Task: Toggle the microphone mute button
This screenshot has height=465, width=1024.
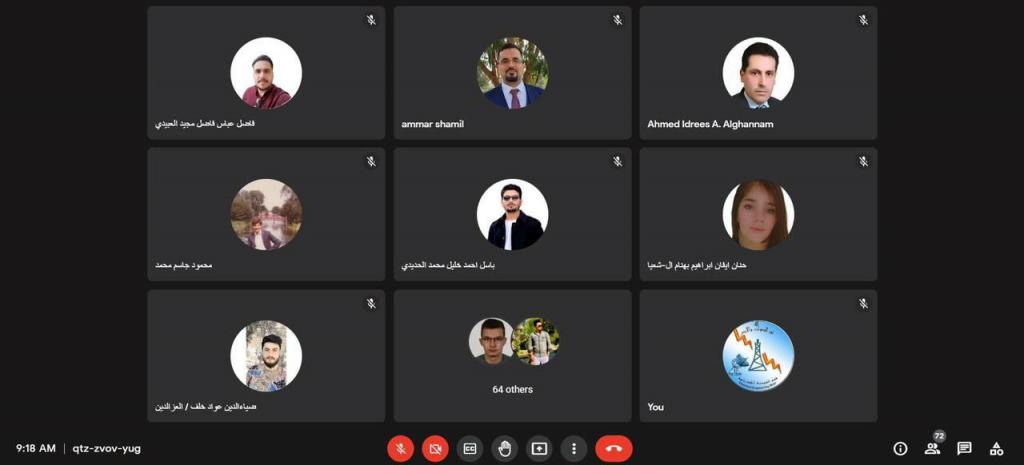Action: [x=400, y=449]
